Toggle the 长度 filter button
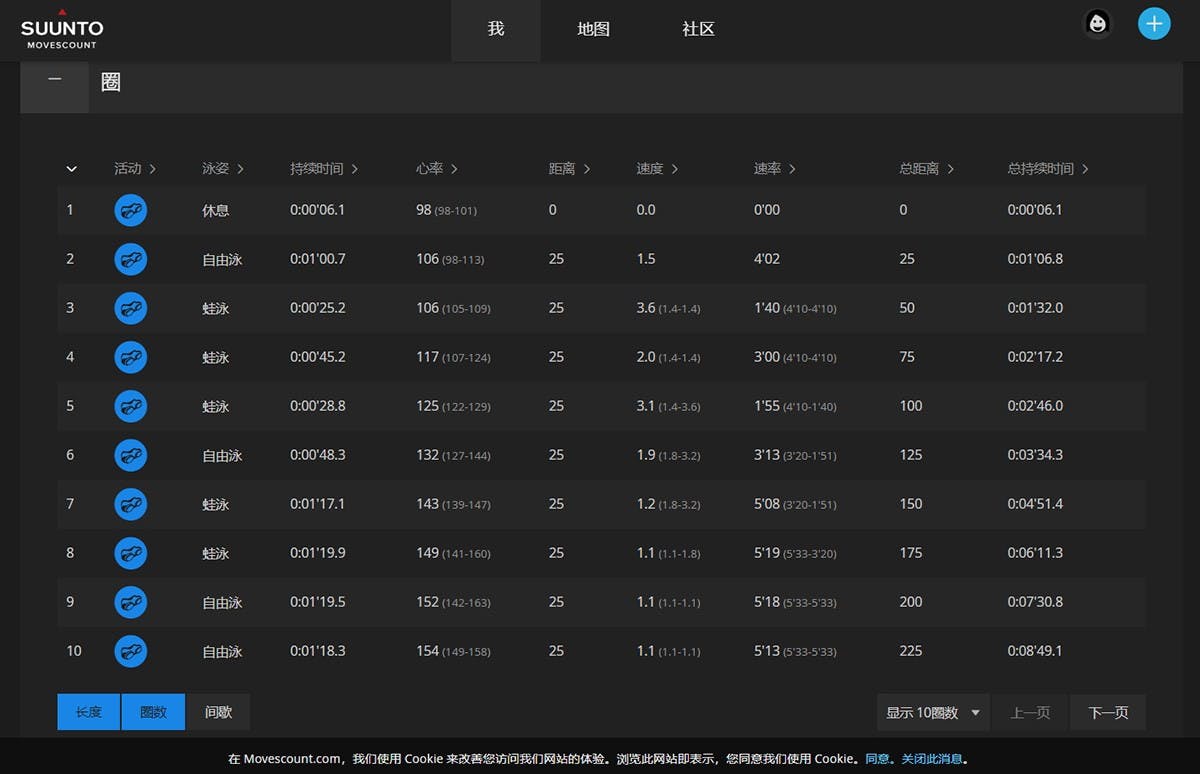 pyautogui.click(x=89, y=712)
